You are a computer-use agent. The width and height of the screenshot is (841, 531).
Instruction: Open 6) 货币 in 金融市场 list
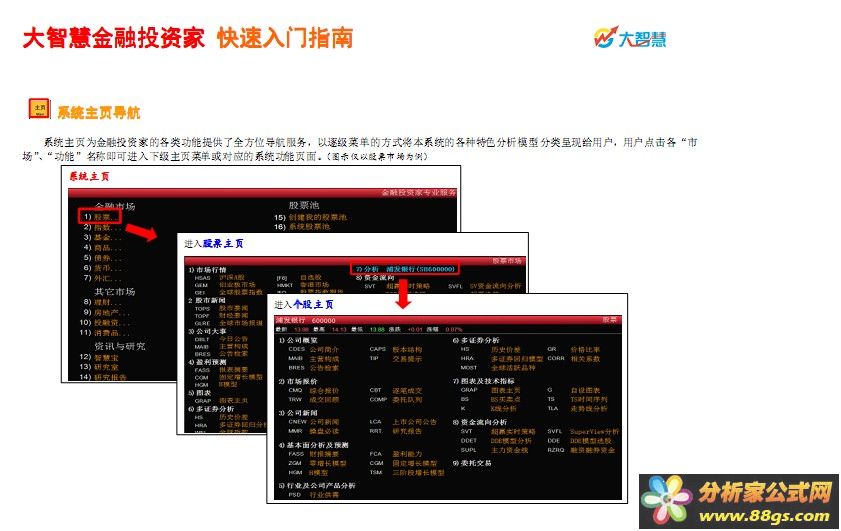click(102, 268)
